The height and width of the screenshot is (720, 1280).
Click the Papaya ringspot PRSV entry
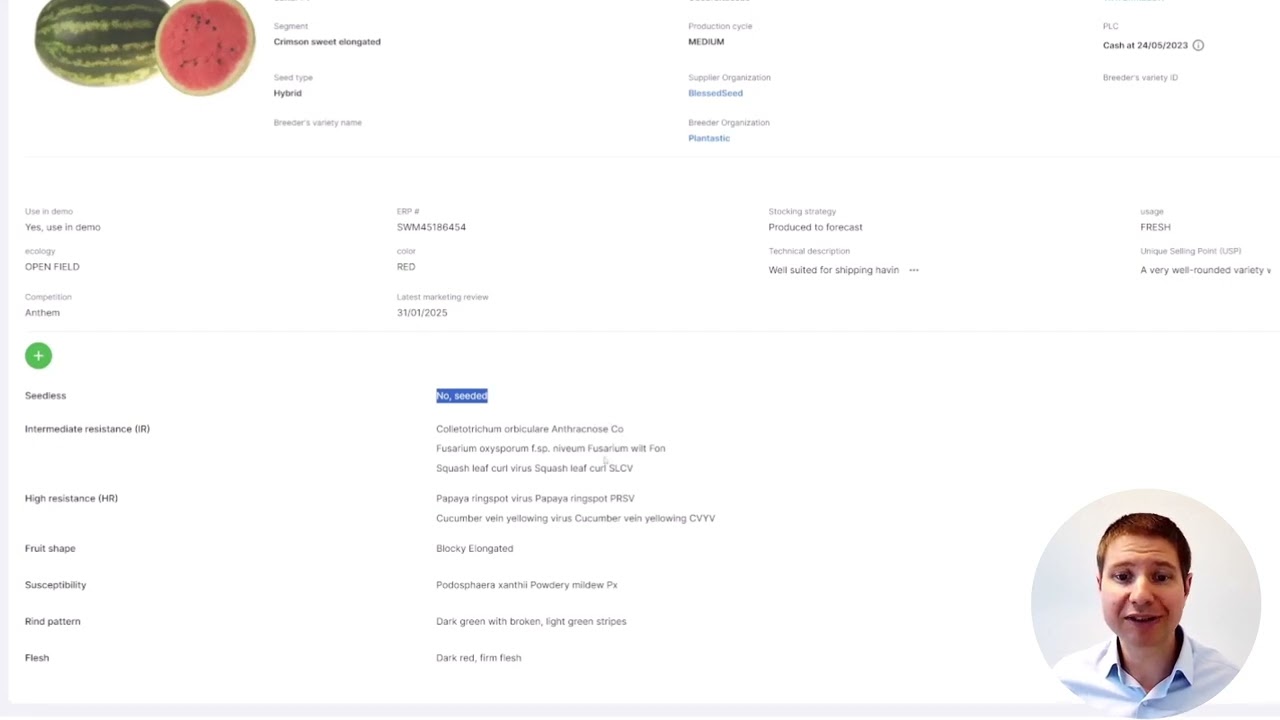(535, 498)
